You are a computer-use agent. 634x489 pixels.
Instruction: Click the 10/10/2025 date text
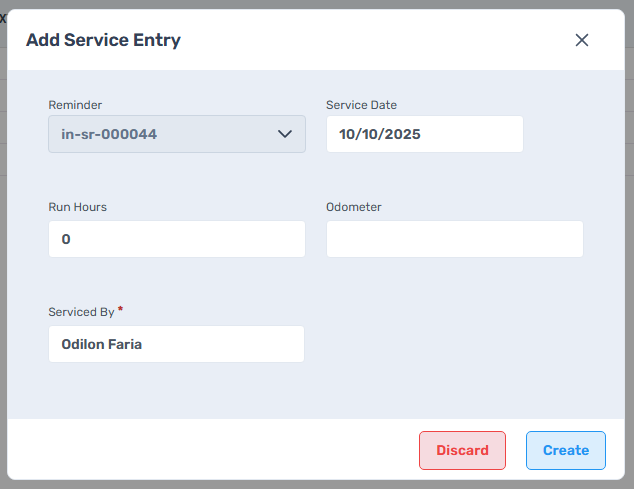click(x=380, y=134)
